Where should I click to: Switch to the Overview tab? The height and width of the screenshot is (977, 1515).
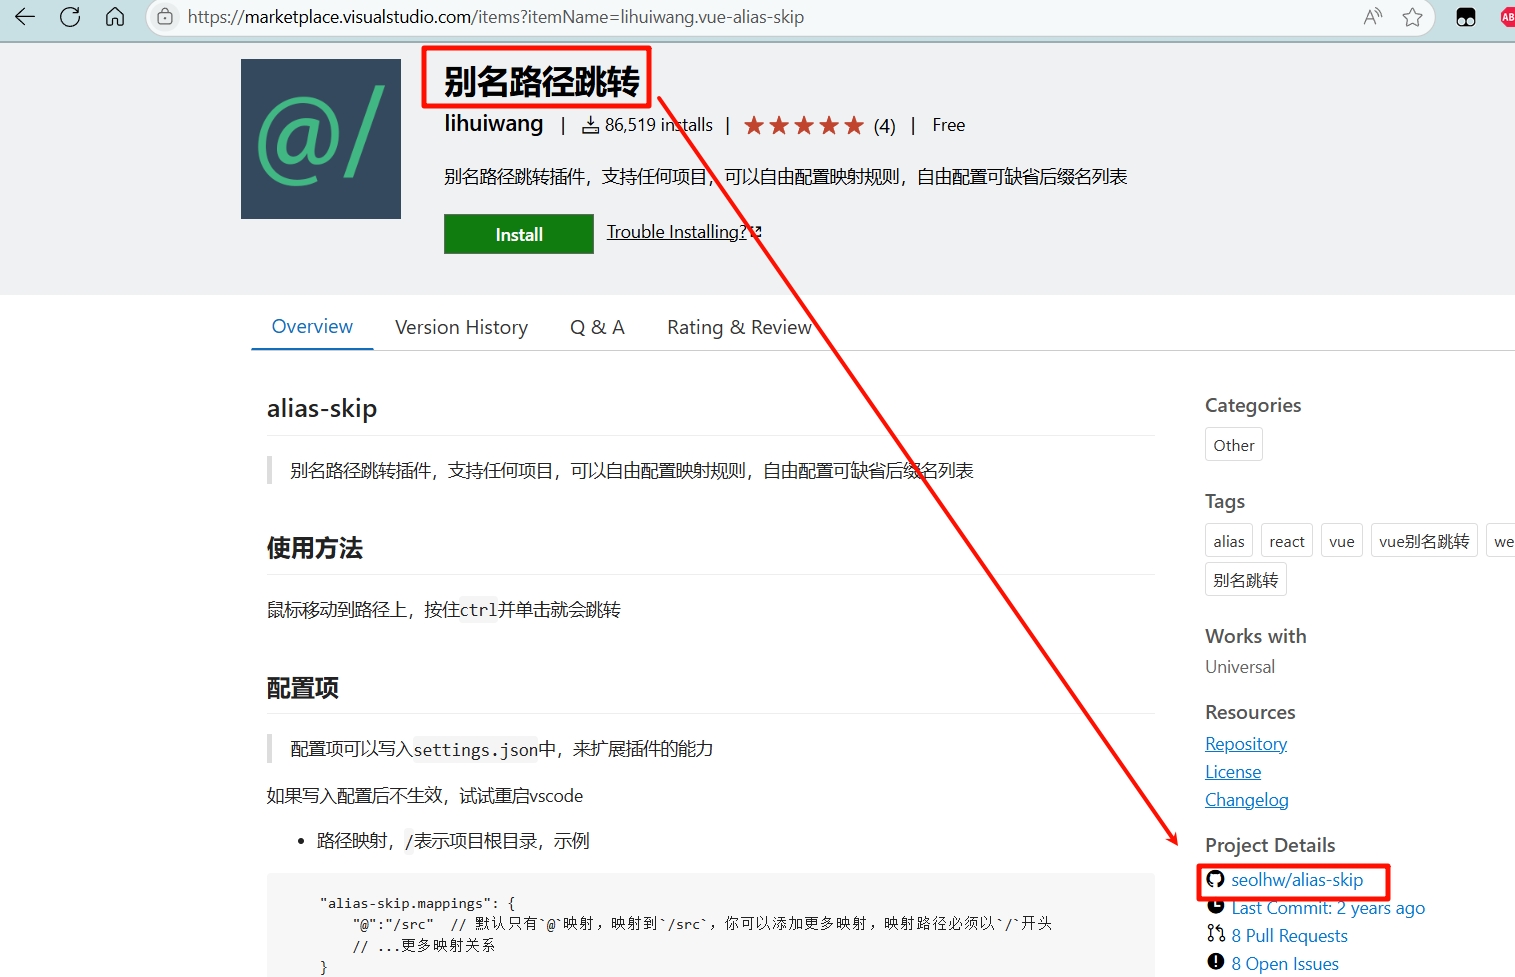(312, 327)
